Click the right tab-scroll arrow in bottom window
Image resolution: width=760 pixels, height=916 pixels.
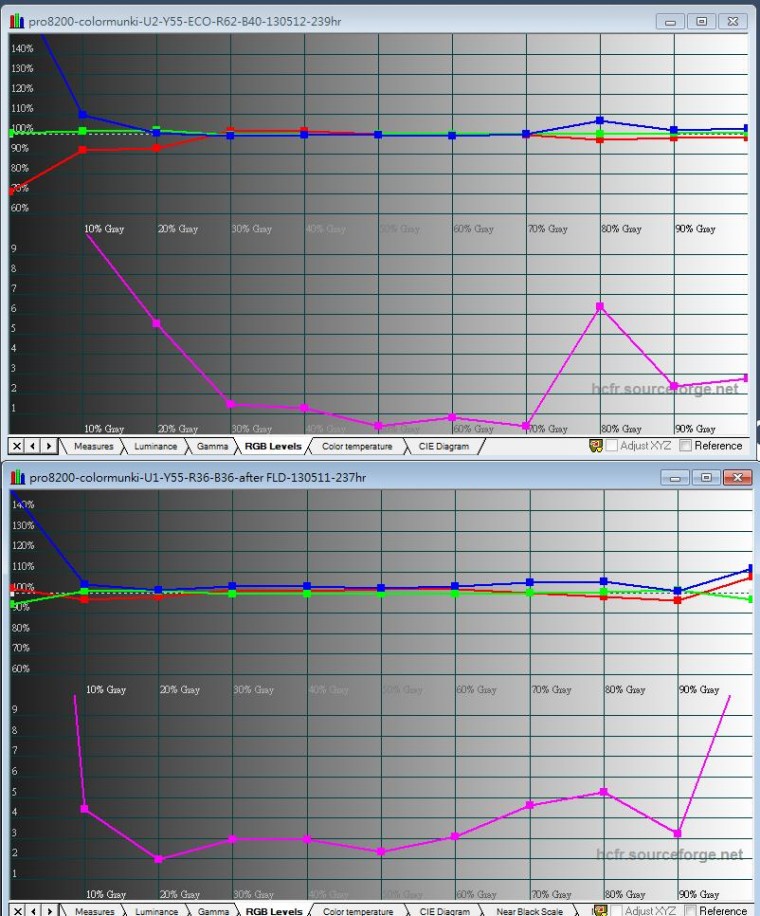pyautogui.click(x=50, y=911)
